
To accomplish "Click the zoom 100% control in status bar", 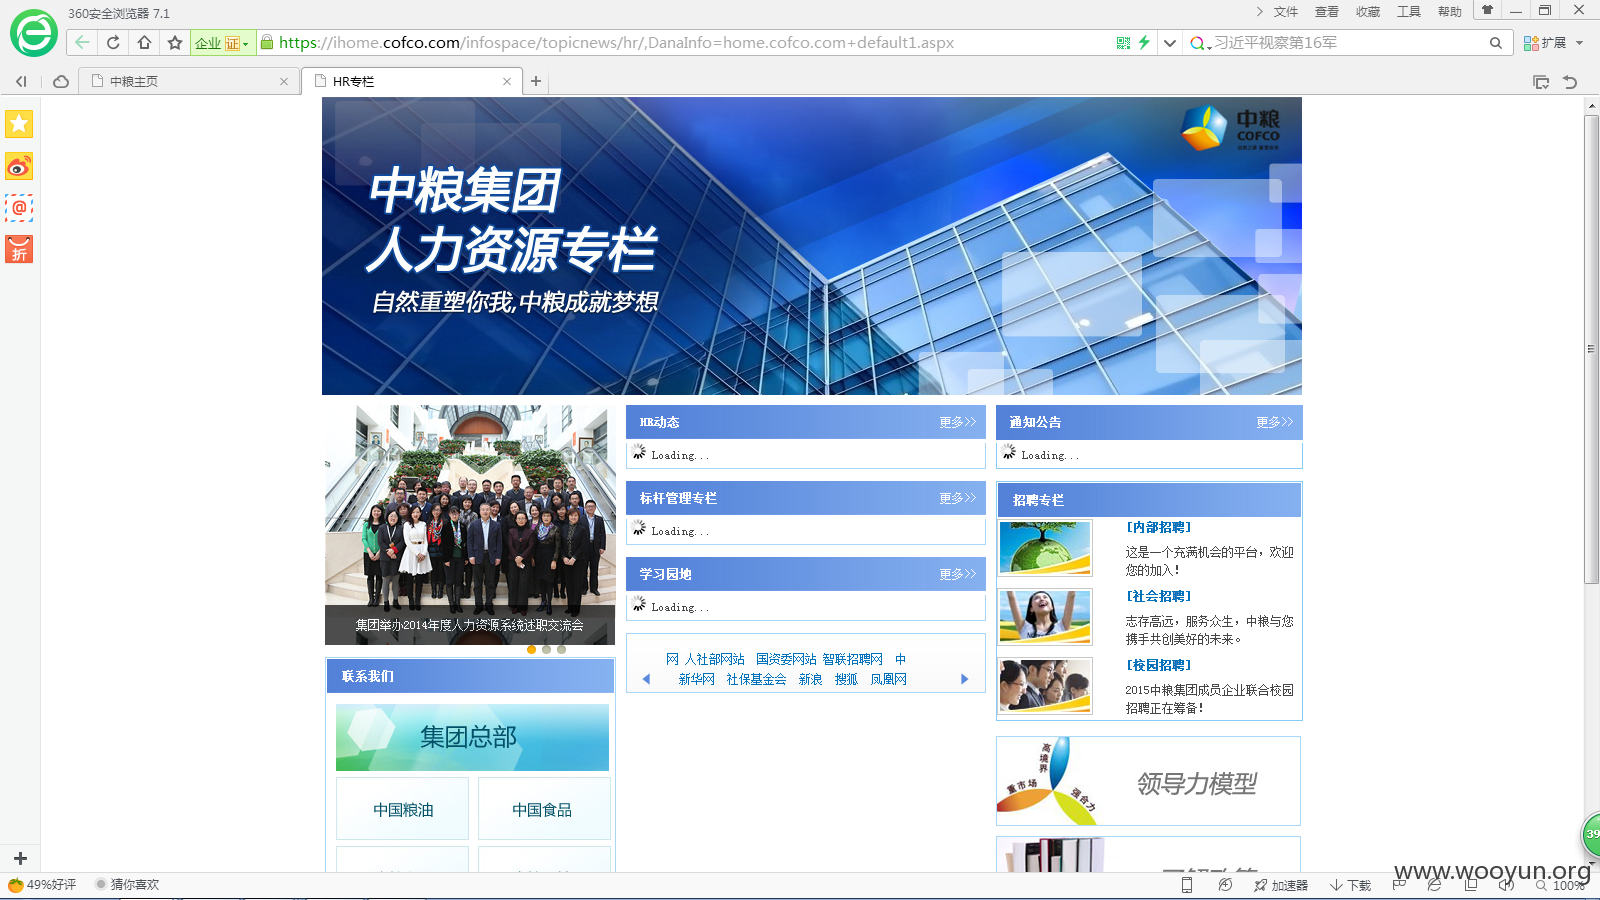I will tap(1561, 885).
